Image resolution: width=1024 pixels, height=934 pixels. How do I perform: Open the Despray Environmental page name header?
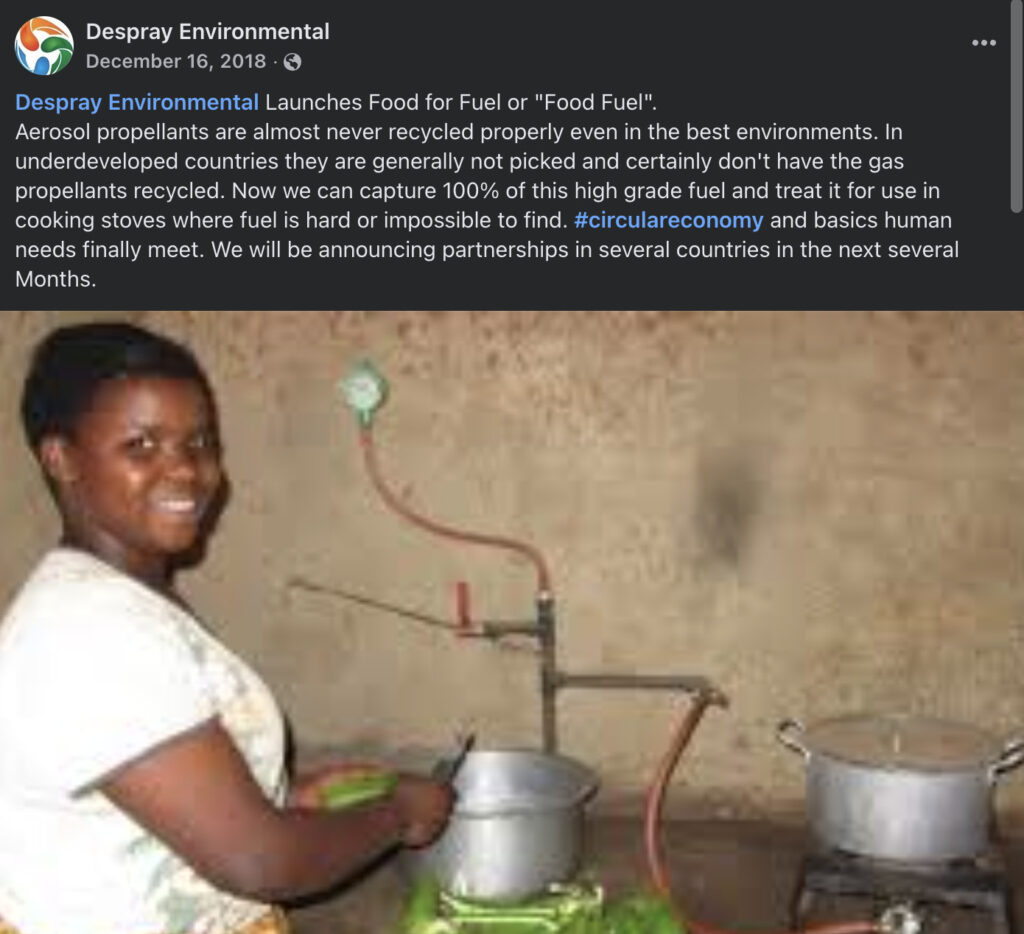coord(207,31)
